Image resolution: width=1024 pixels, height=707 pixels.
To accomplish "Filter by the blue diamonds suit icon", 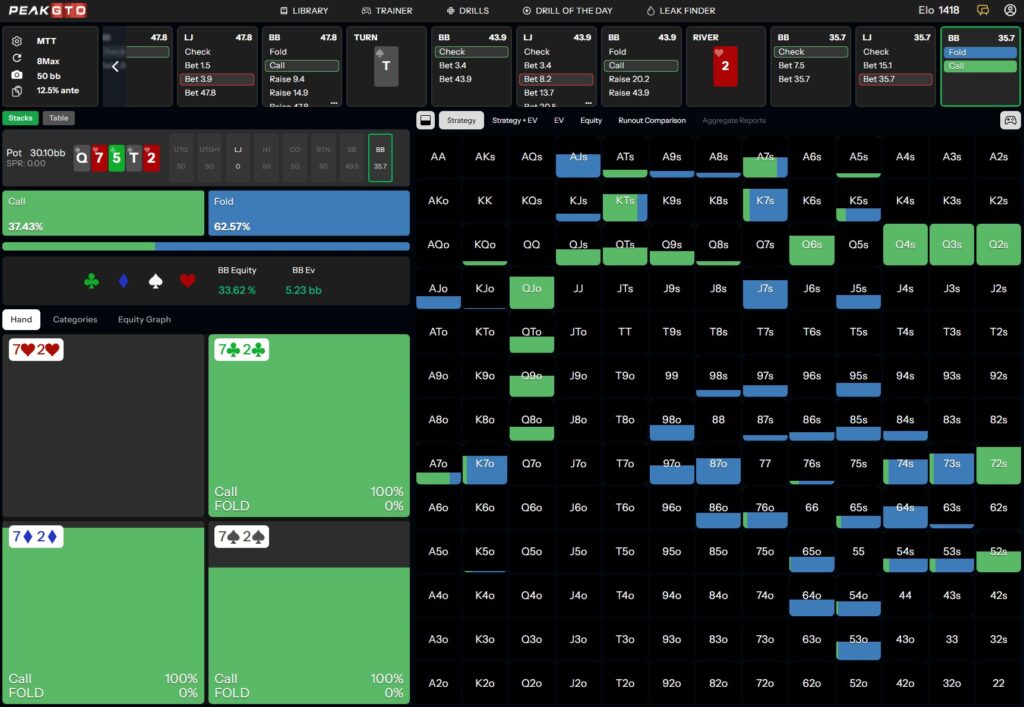I will tap(123, 282).
